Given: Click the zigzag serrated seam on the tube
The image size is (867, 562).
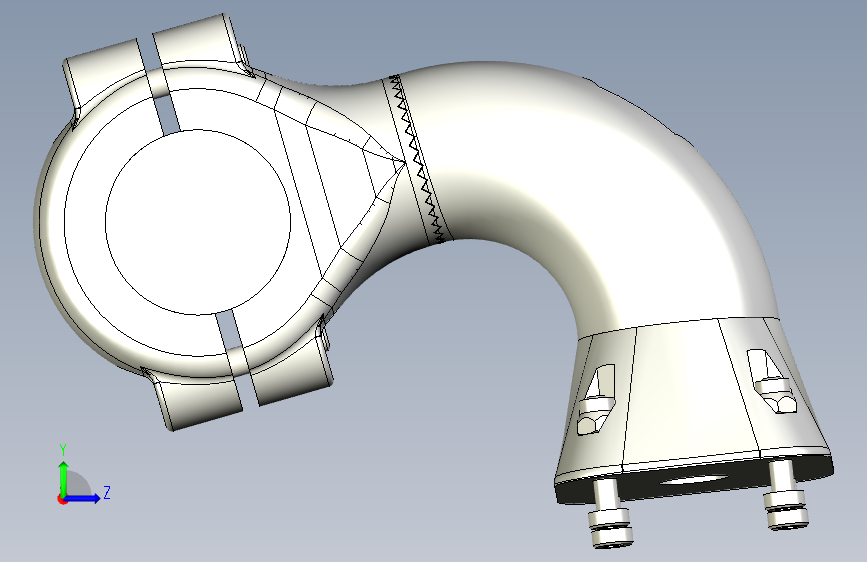Looking at the screenshot, I should [417, 159].
